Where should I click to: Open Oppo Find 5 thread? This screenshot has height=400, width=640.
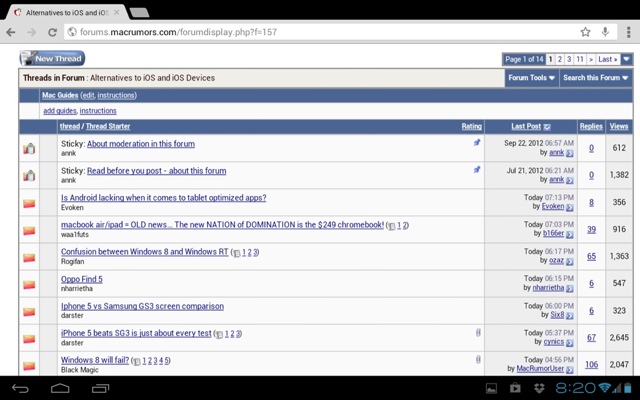click(x=82, y=279)
